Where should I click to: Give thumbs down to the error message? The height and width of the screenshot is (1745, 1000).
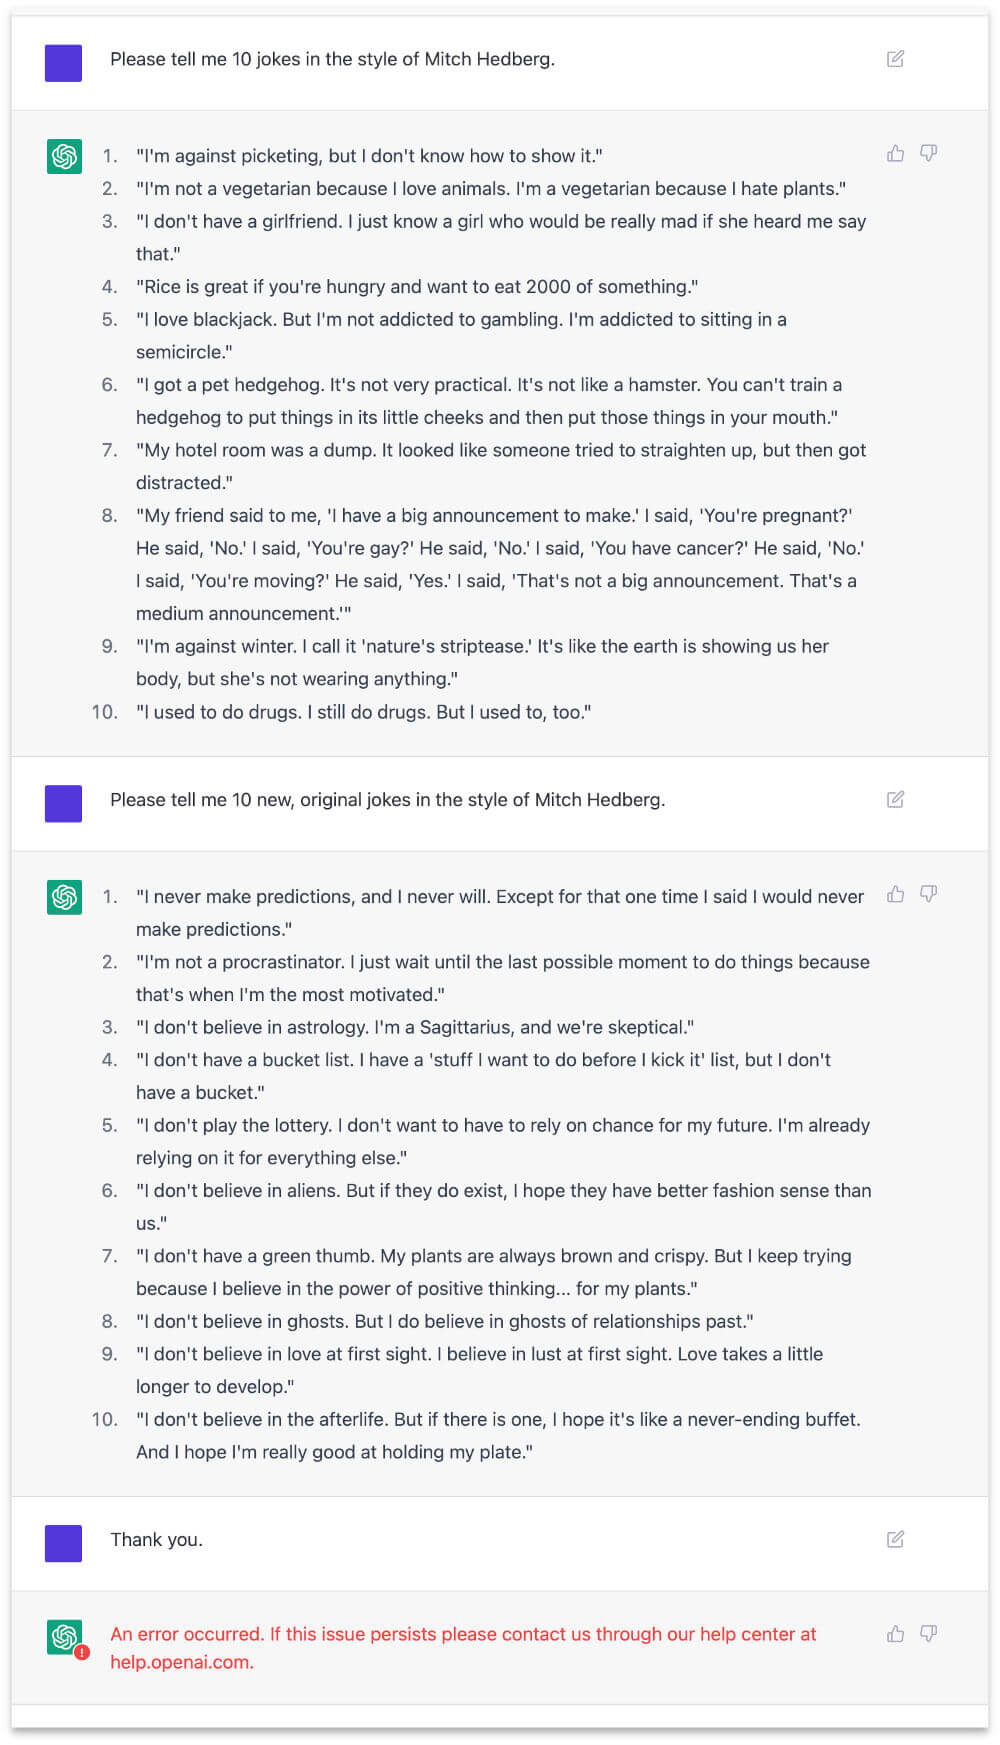point(929,1634)
